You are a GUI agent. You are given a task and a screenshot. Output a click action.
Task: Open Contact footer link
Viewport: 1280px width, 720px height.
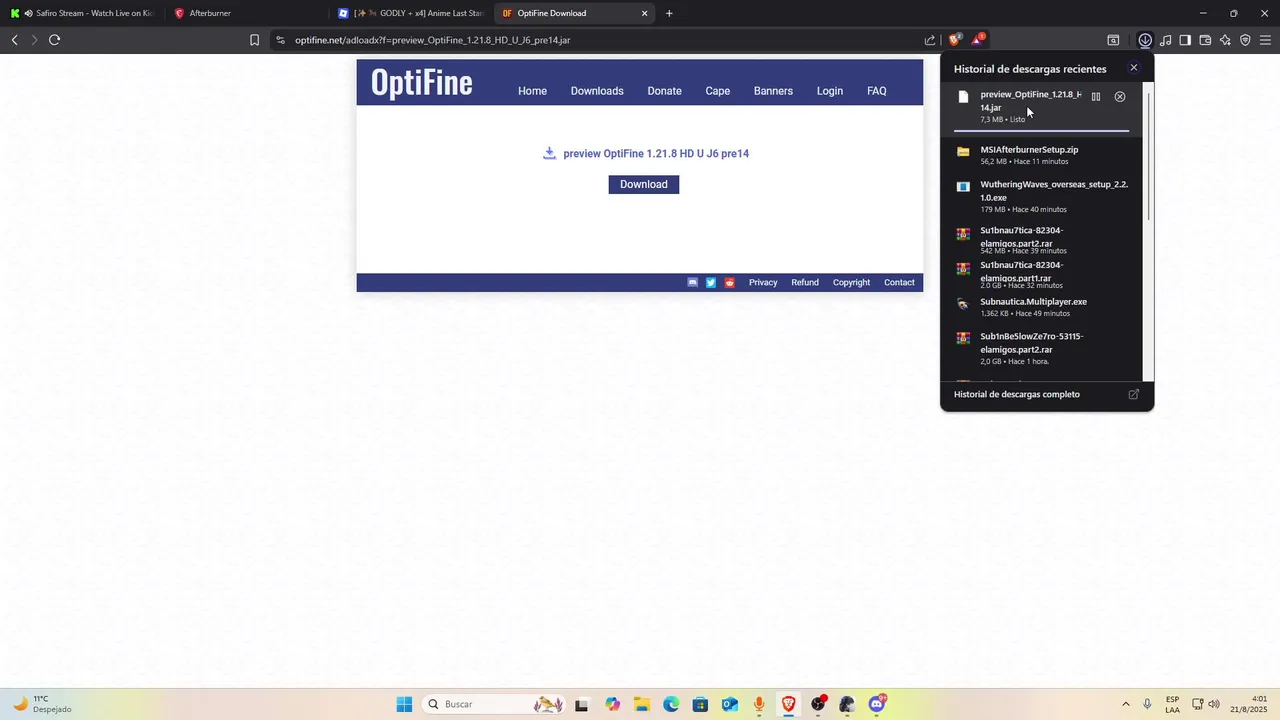899,283
